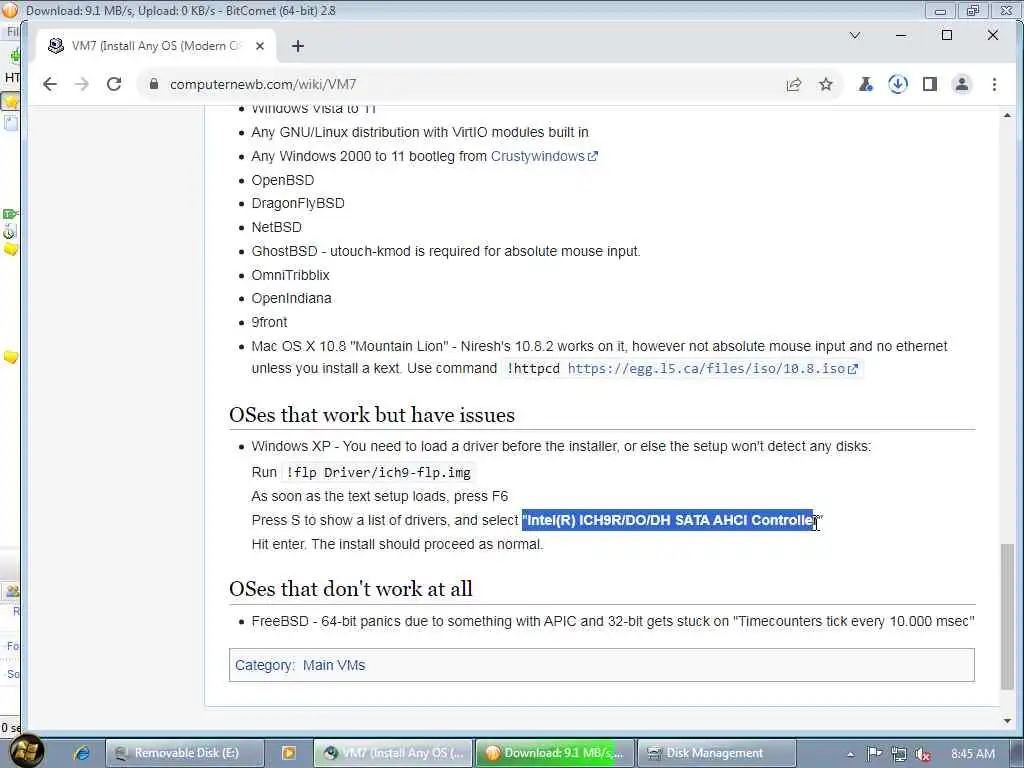Image resolution: width=1024 pixels, height=768 pixels.
Task: Click the OSes that don't work at all heading
Action: (x=351, y=588)
